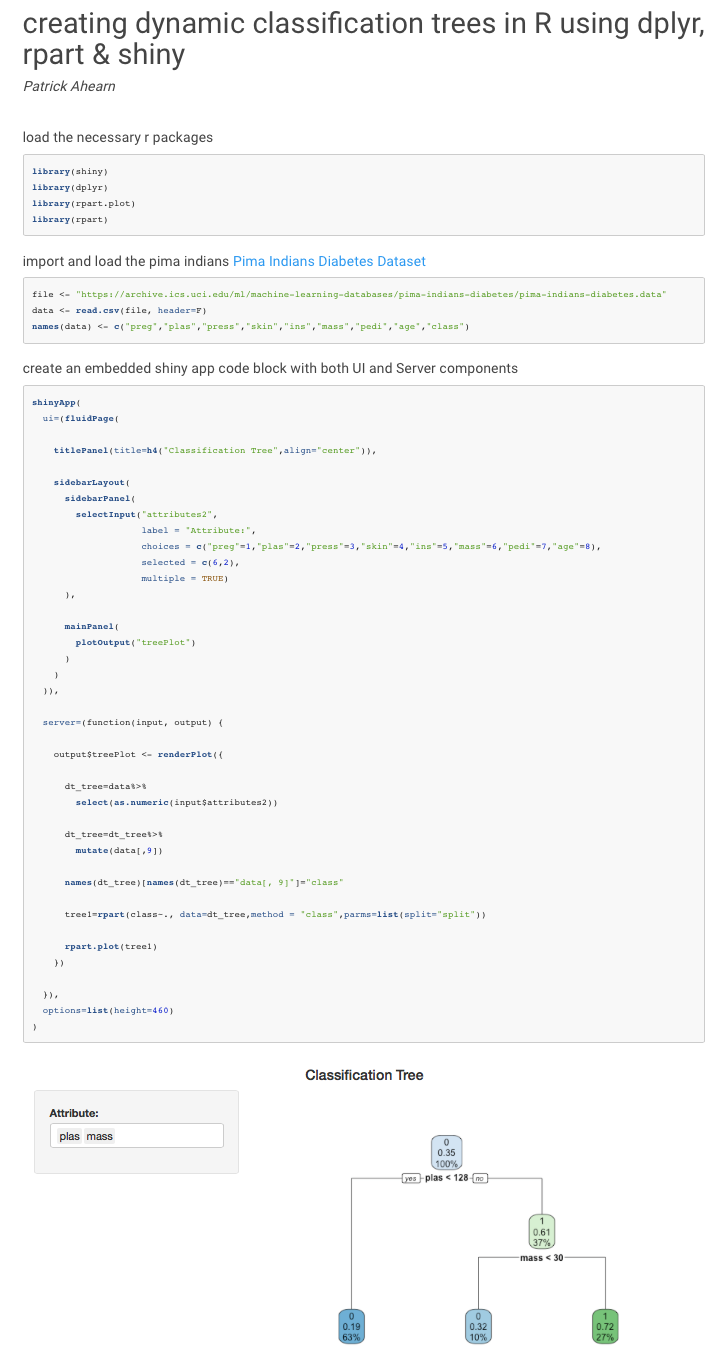Click the 'Classification Tree' plot title
Screen dimensions: 728x1355
[364, 1075]
